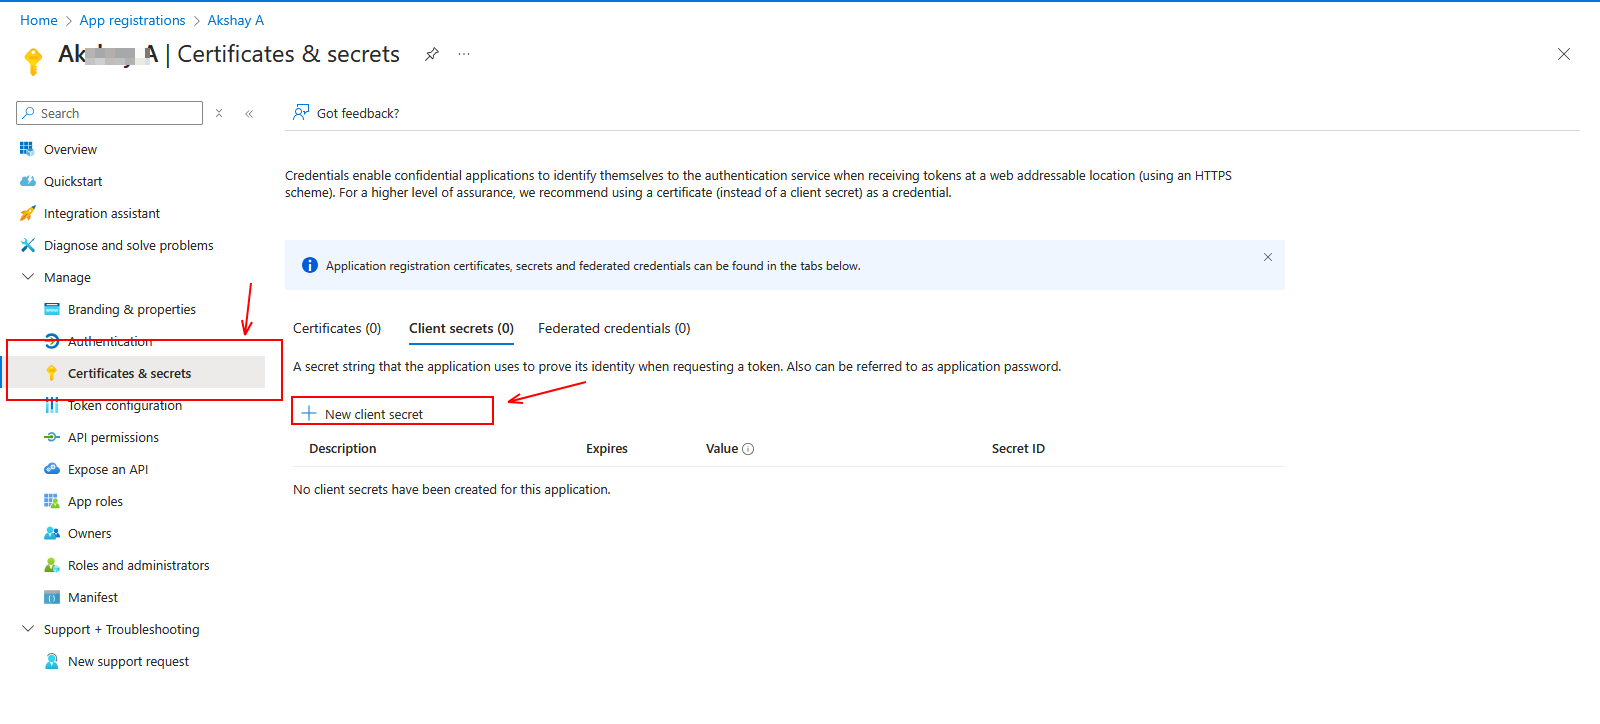Collapse the sidebar with double-chevron icon
This screenshot has height=724, width=1600.
coord(249,113)
